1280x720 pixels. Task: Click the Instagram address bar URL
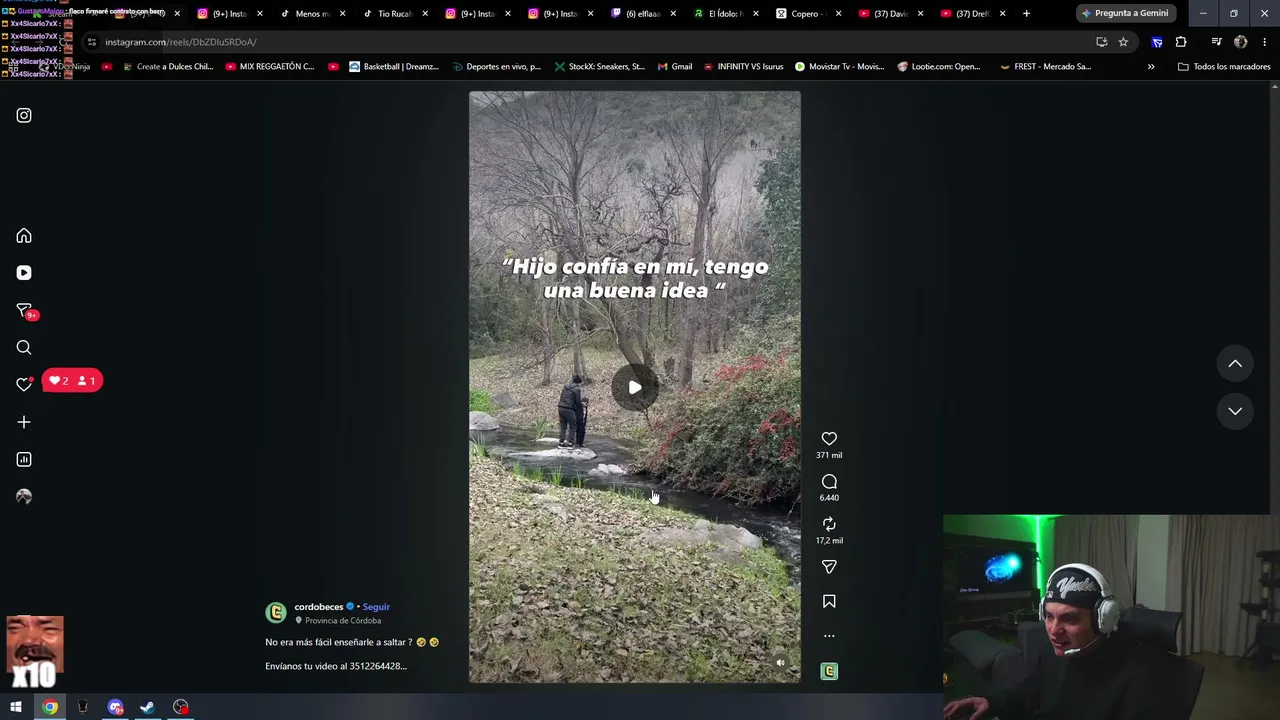(181, 42)
